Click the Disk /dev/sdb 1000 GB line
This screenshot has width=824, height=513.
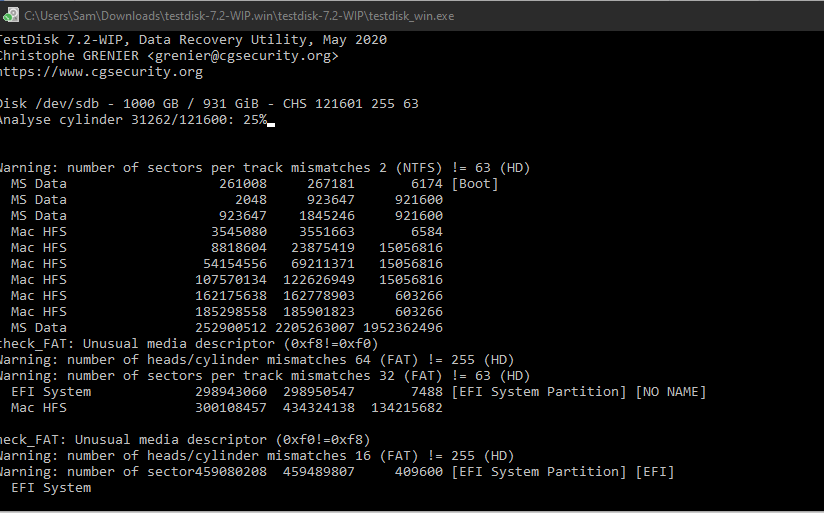tap(208, 104)
